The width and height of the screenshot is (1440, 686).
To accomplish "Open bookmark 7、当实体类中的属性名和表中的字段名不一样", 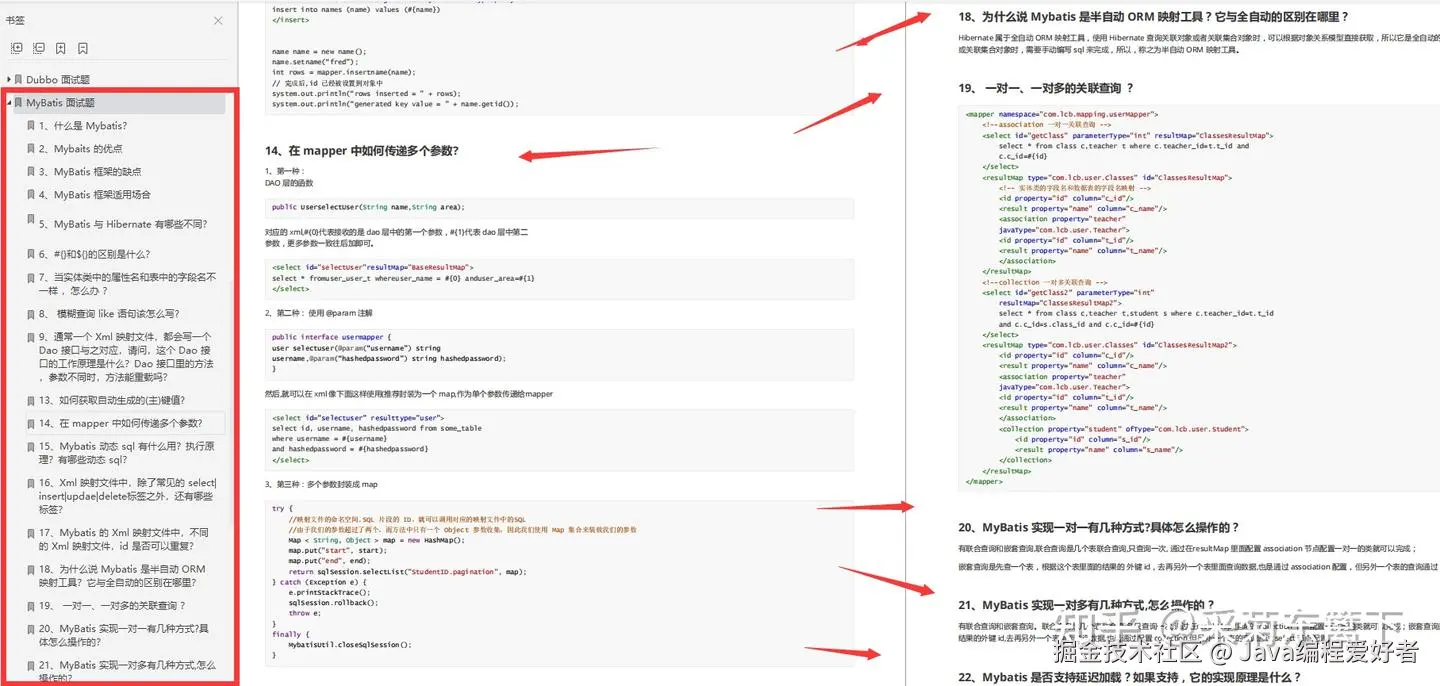I will click(127, 284).
